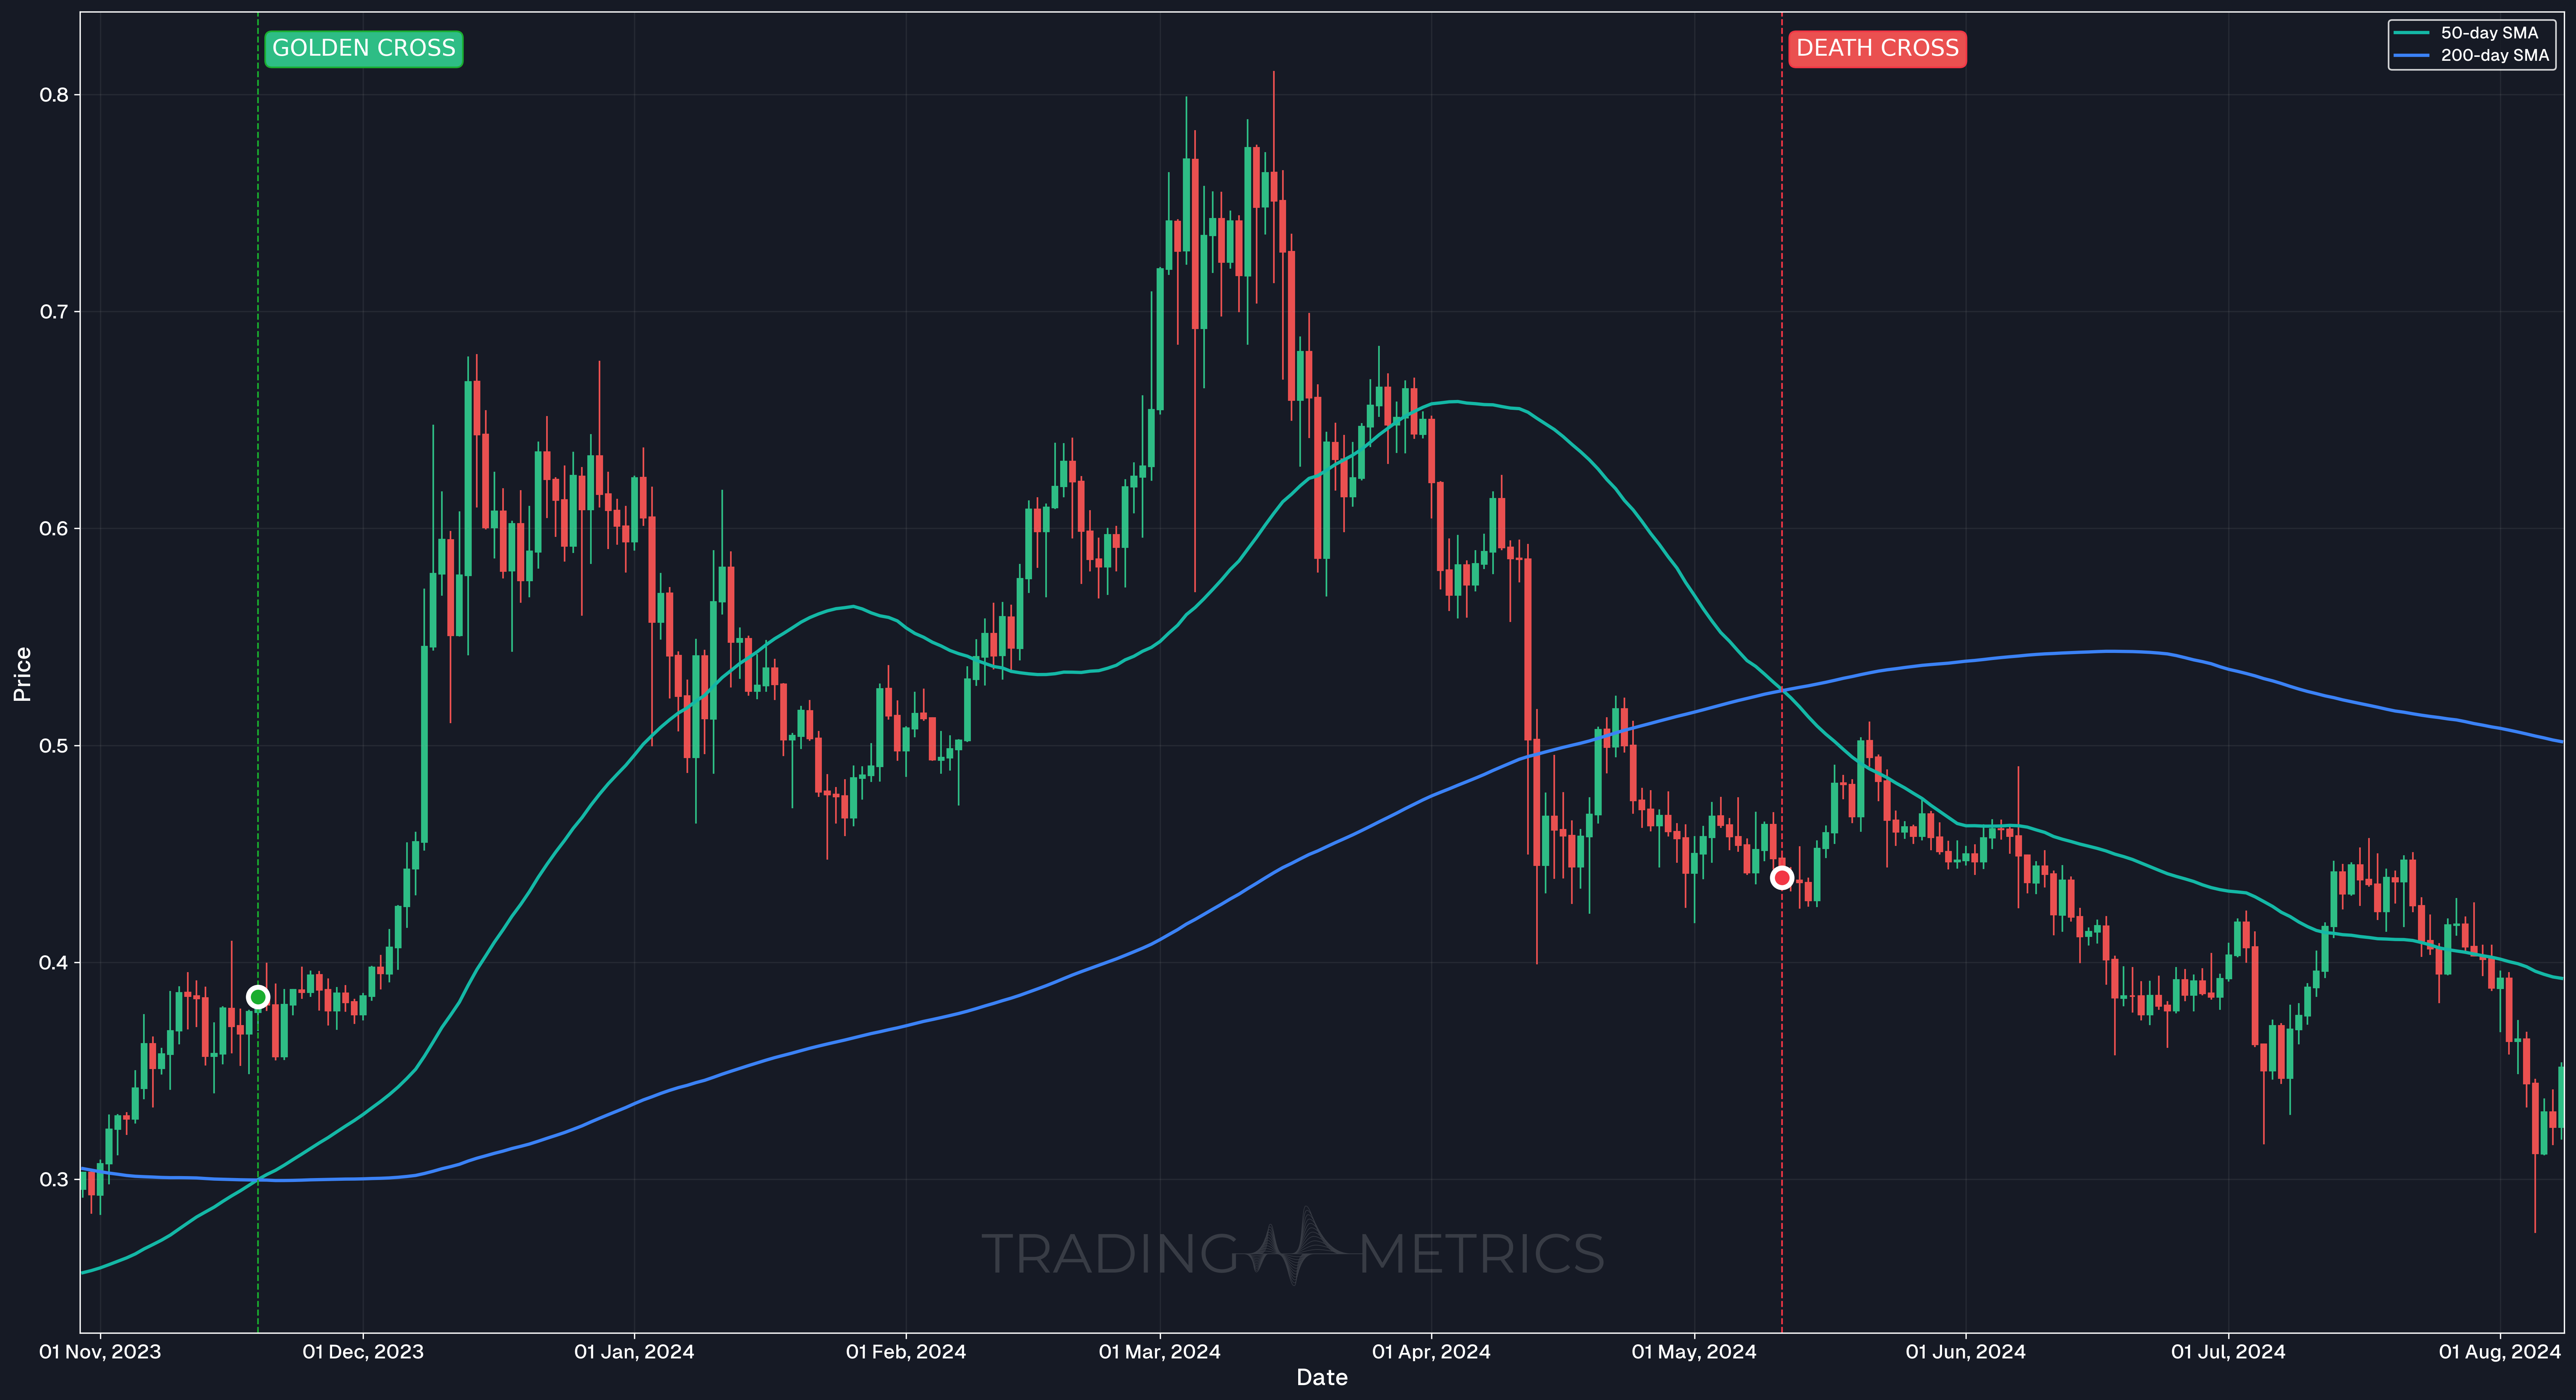
Task: Click the green golden cross marker dot
Action: tap(258, 997)
